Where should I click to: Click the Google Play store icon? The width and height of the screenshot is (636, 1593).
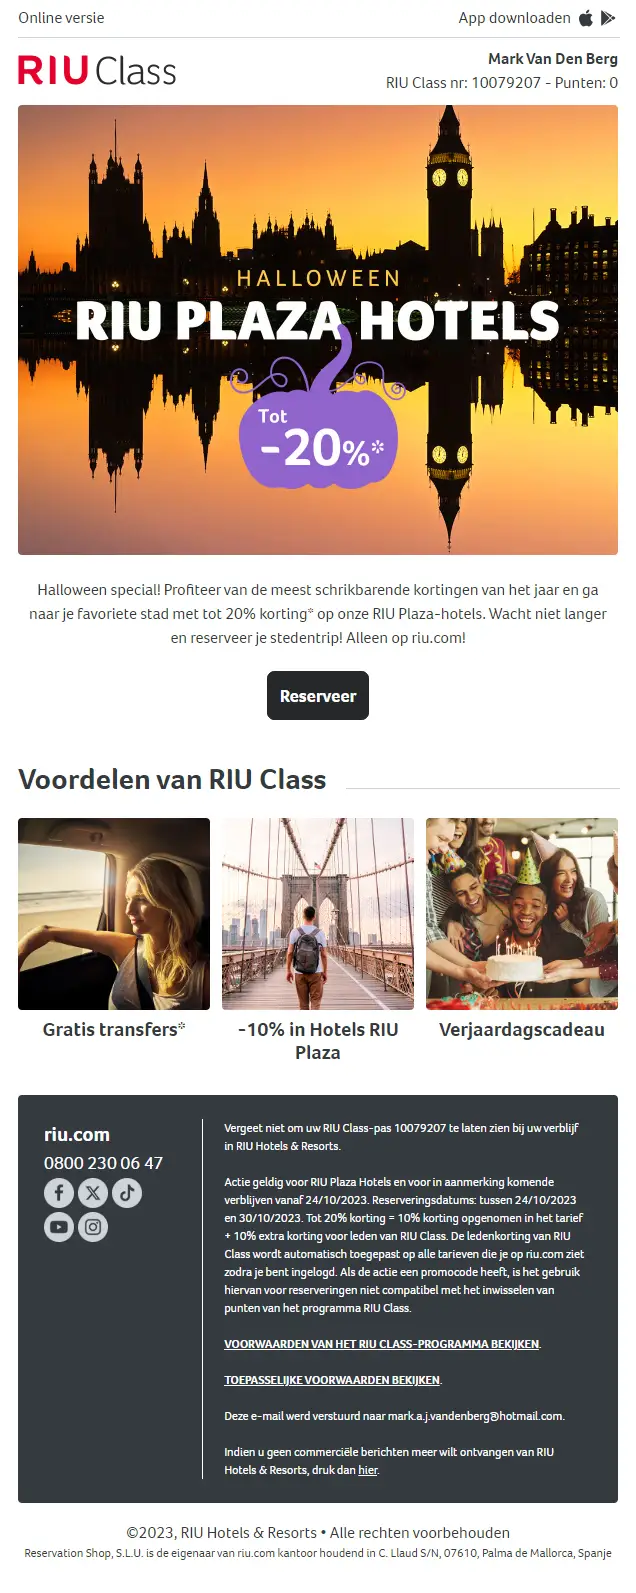tap(608, 18)
